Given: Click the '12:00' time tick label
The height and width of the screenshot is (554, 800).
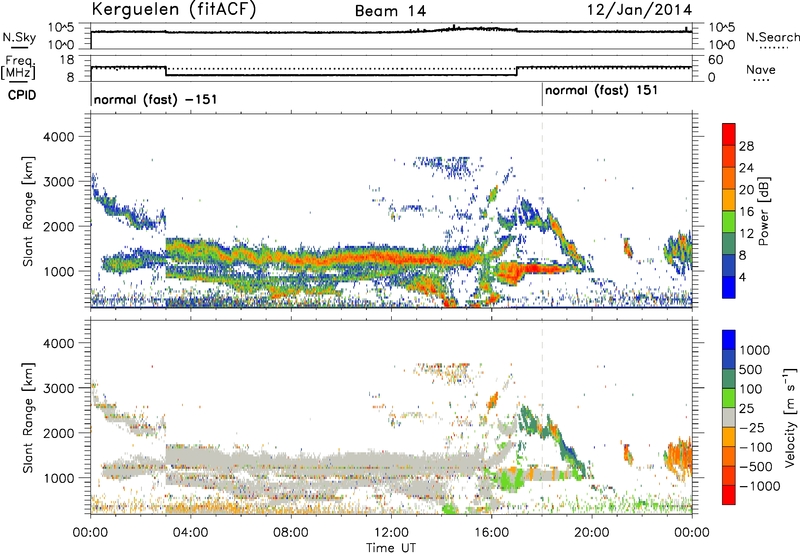Looking at the screenshot, I should pyautogui.click(x=391, y=533).
